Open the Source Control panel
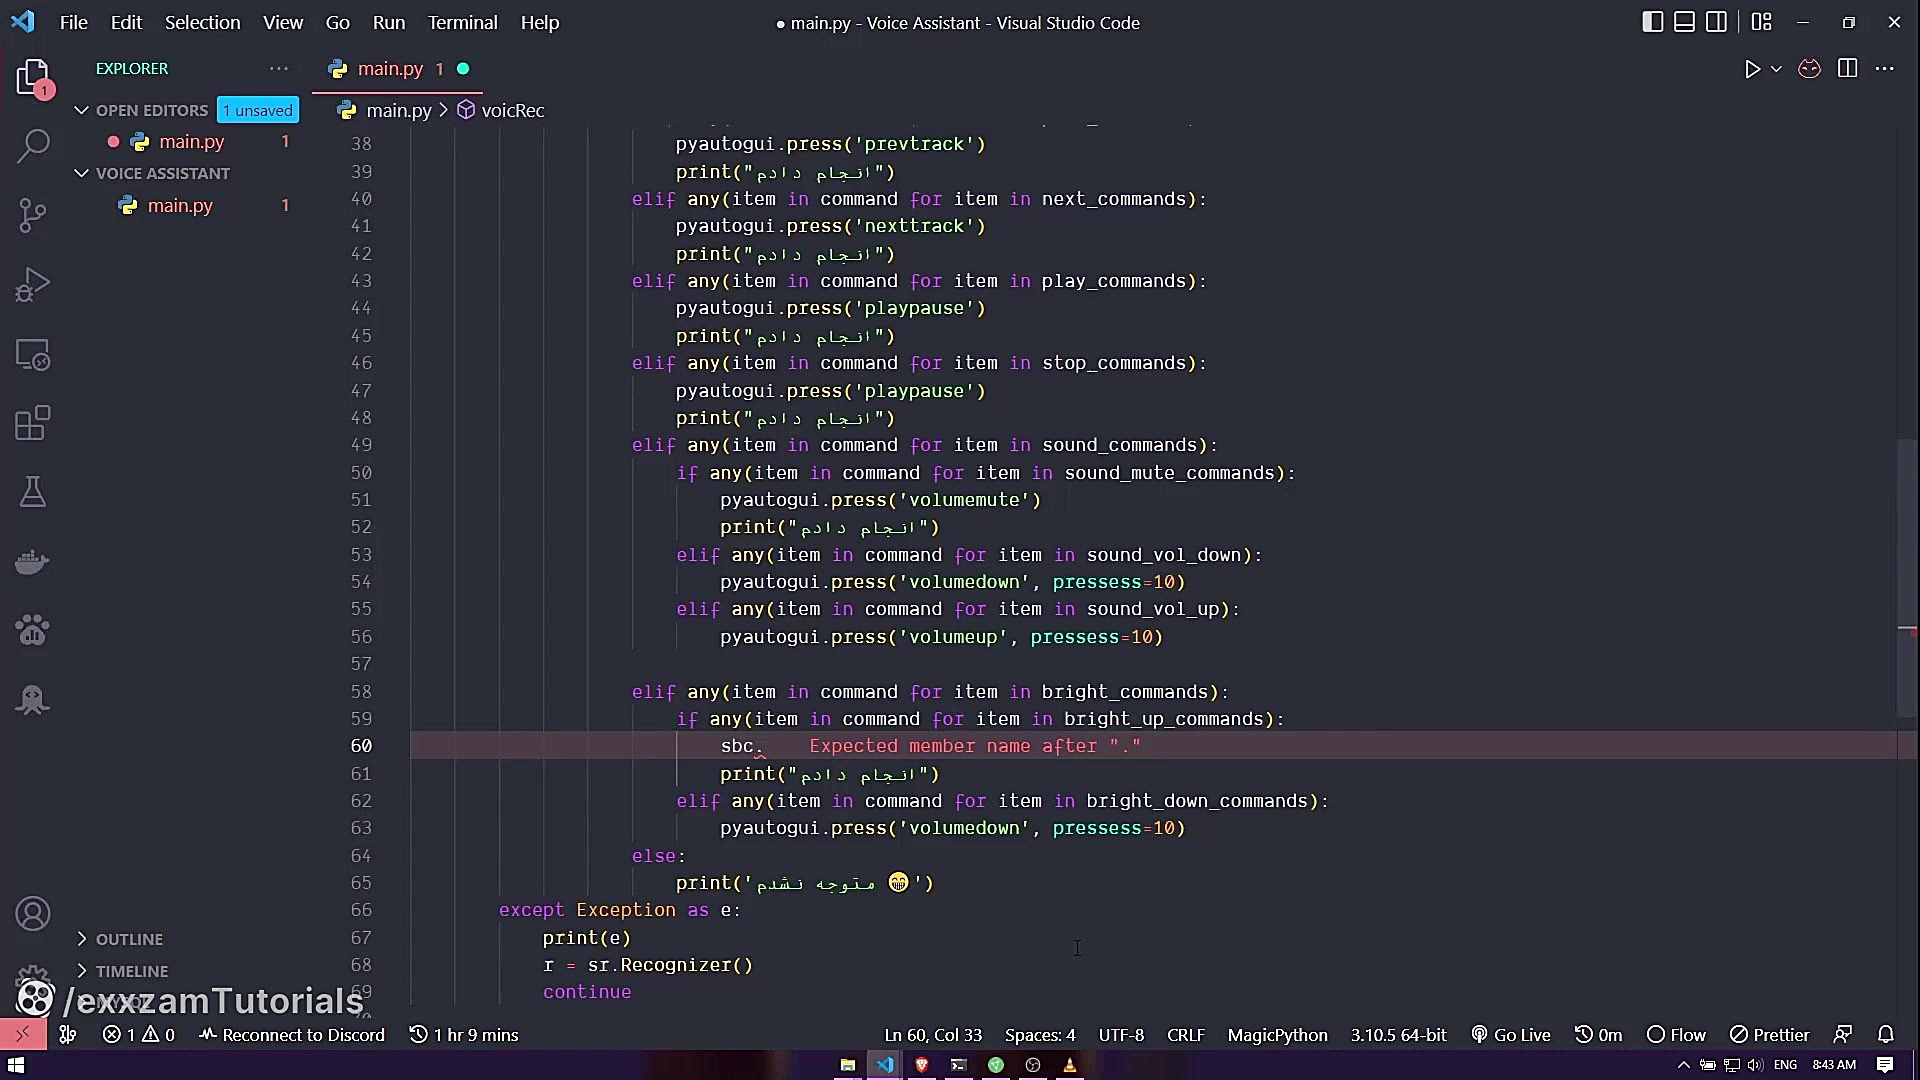Image resolution: width=1920 pixels, height=1080 pixels. tap(33, 215)
